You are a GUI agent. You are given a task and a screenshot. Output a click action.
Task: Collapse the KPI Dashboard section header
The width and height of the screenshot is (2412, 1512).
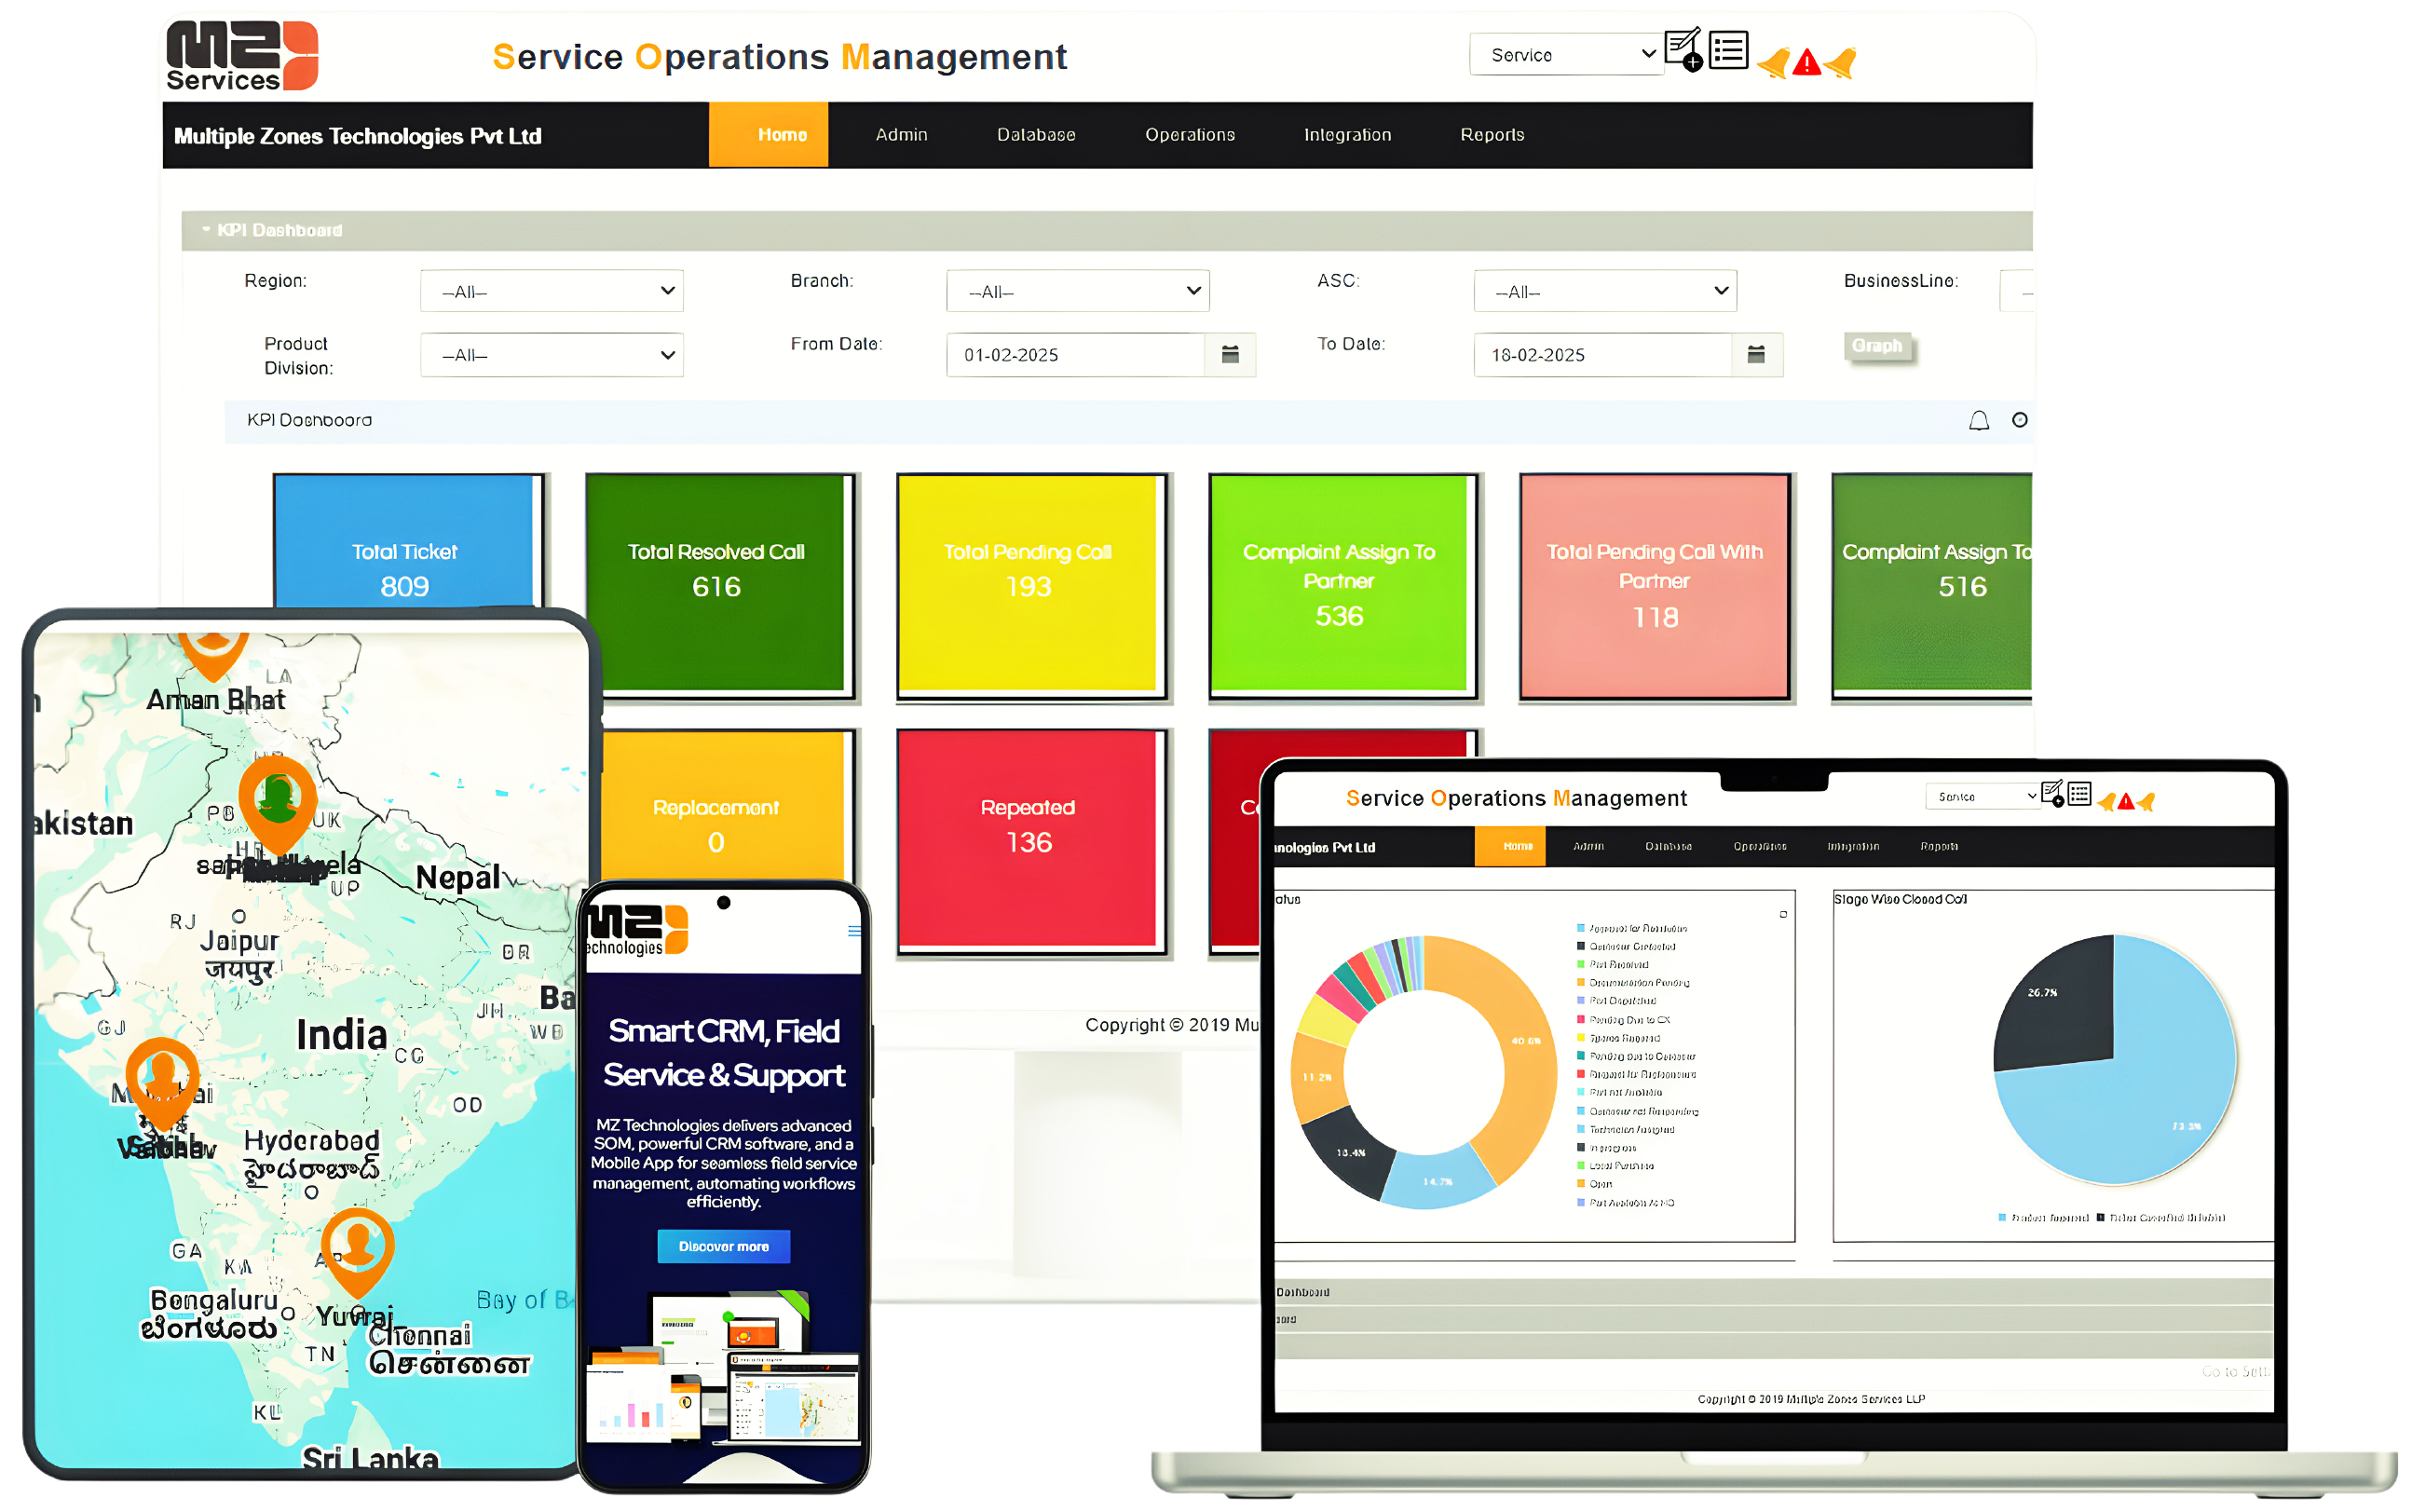coord(1107,230)
